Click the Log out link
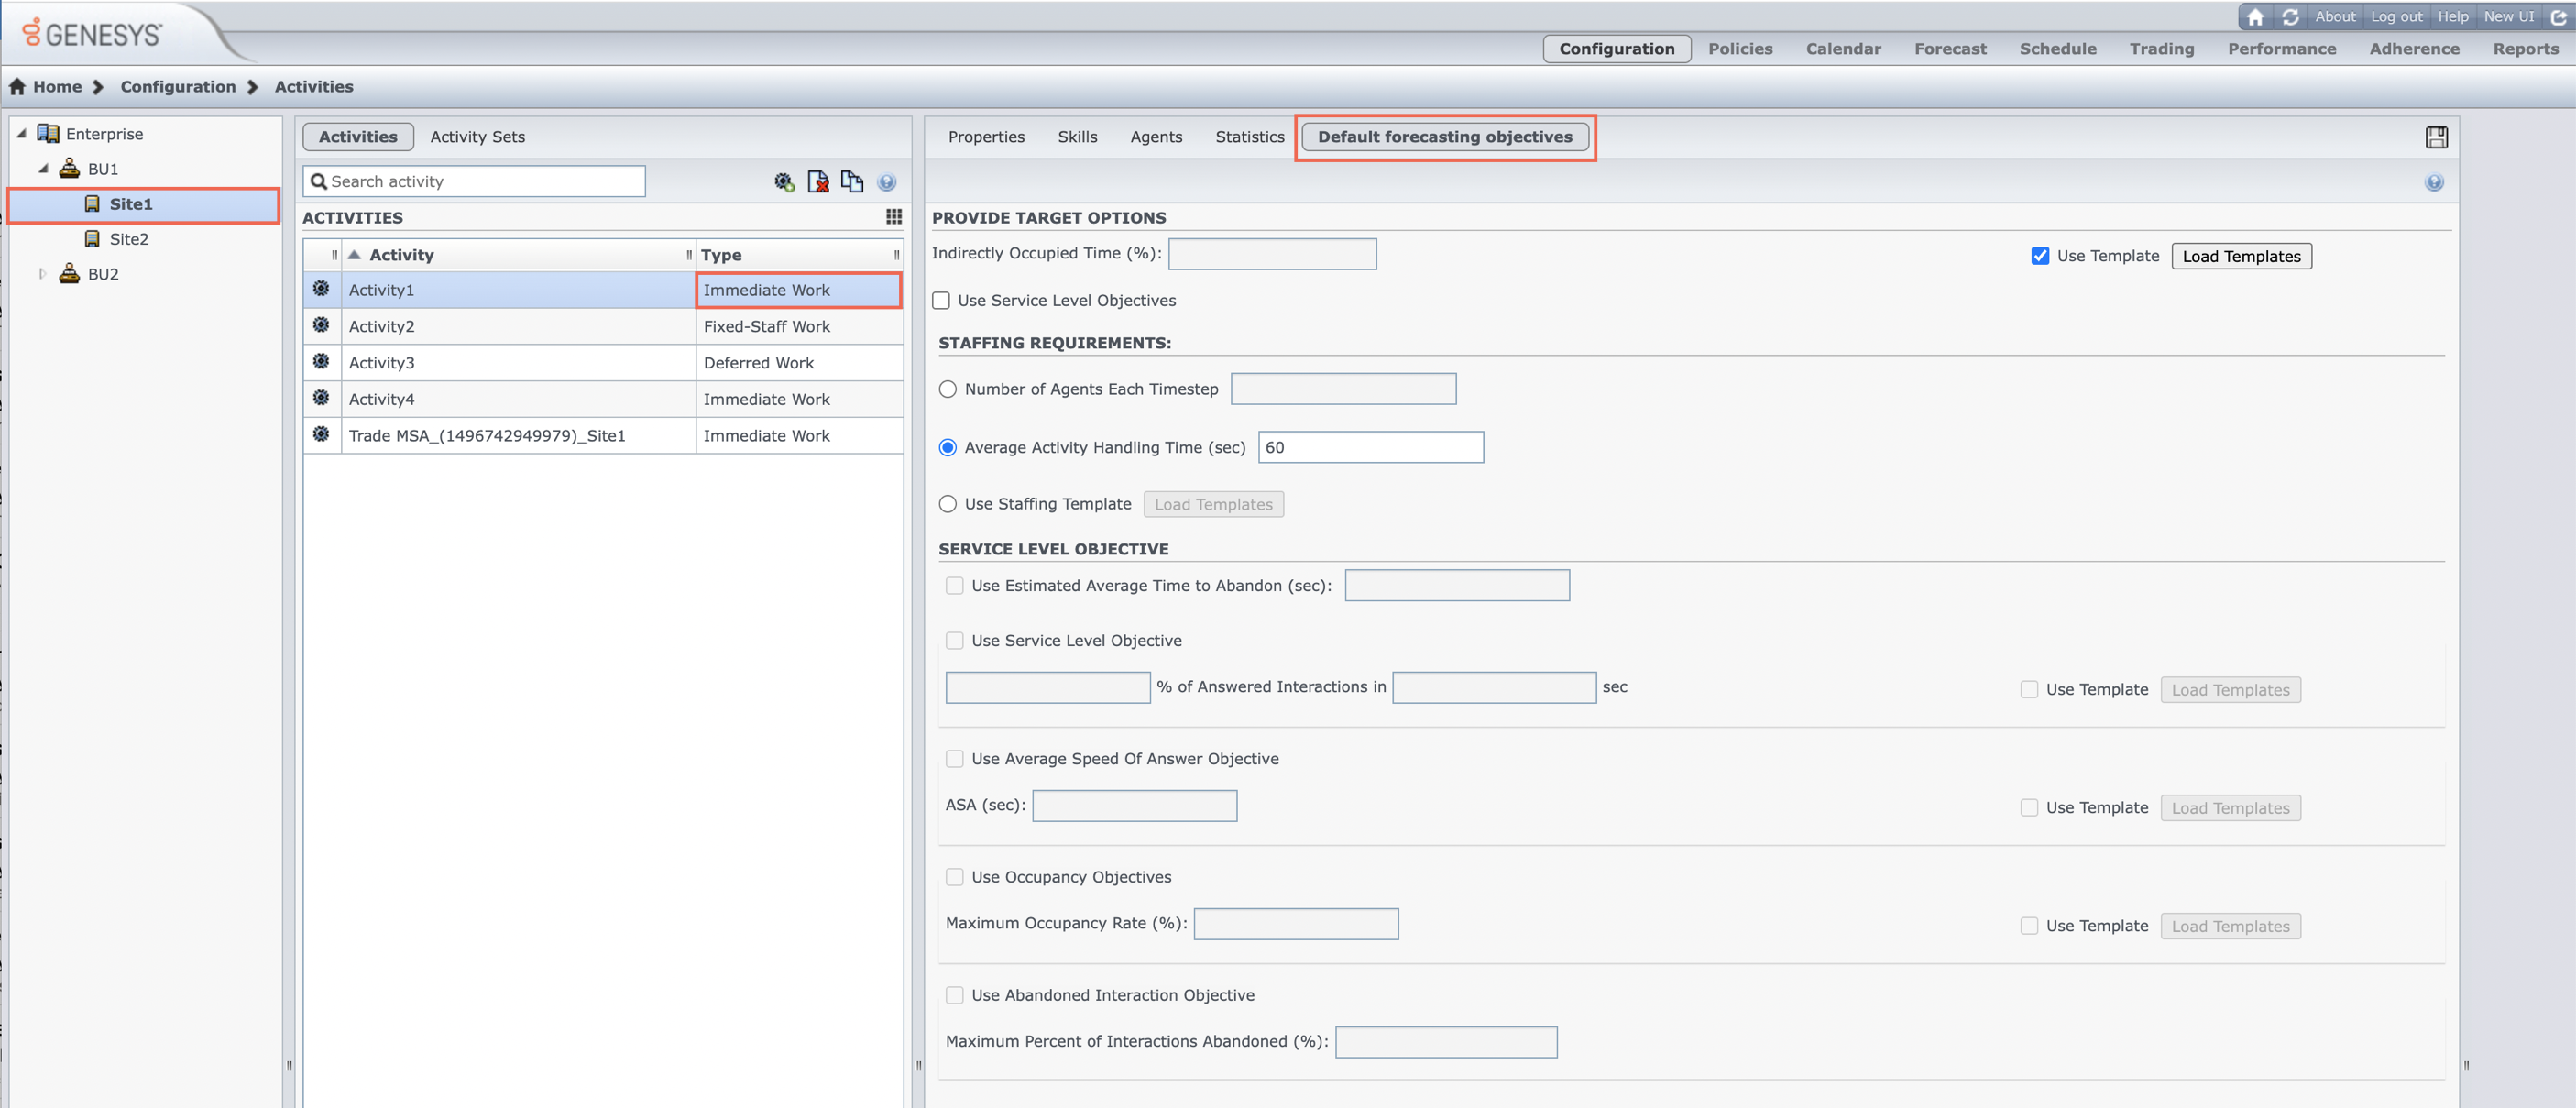Image resolution: width=2576 pixels, height=1108 pixels. click(x=2396, y=17)
